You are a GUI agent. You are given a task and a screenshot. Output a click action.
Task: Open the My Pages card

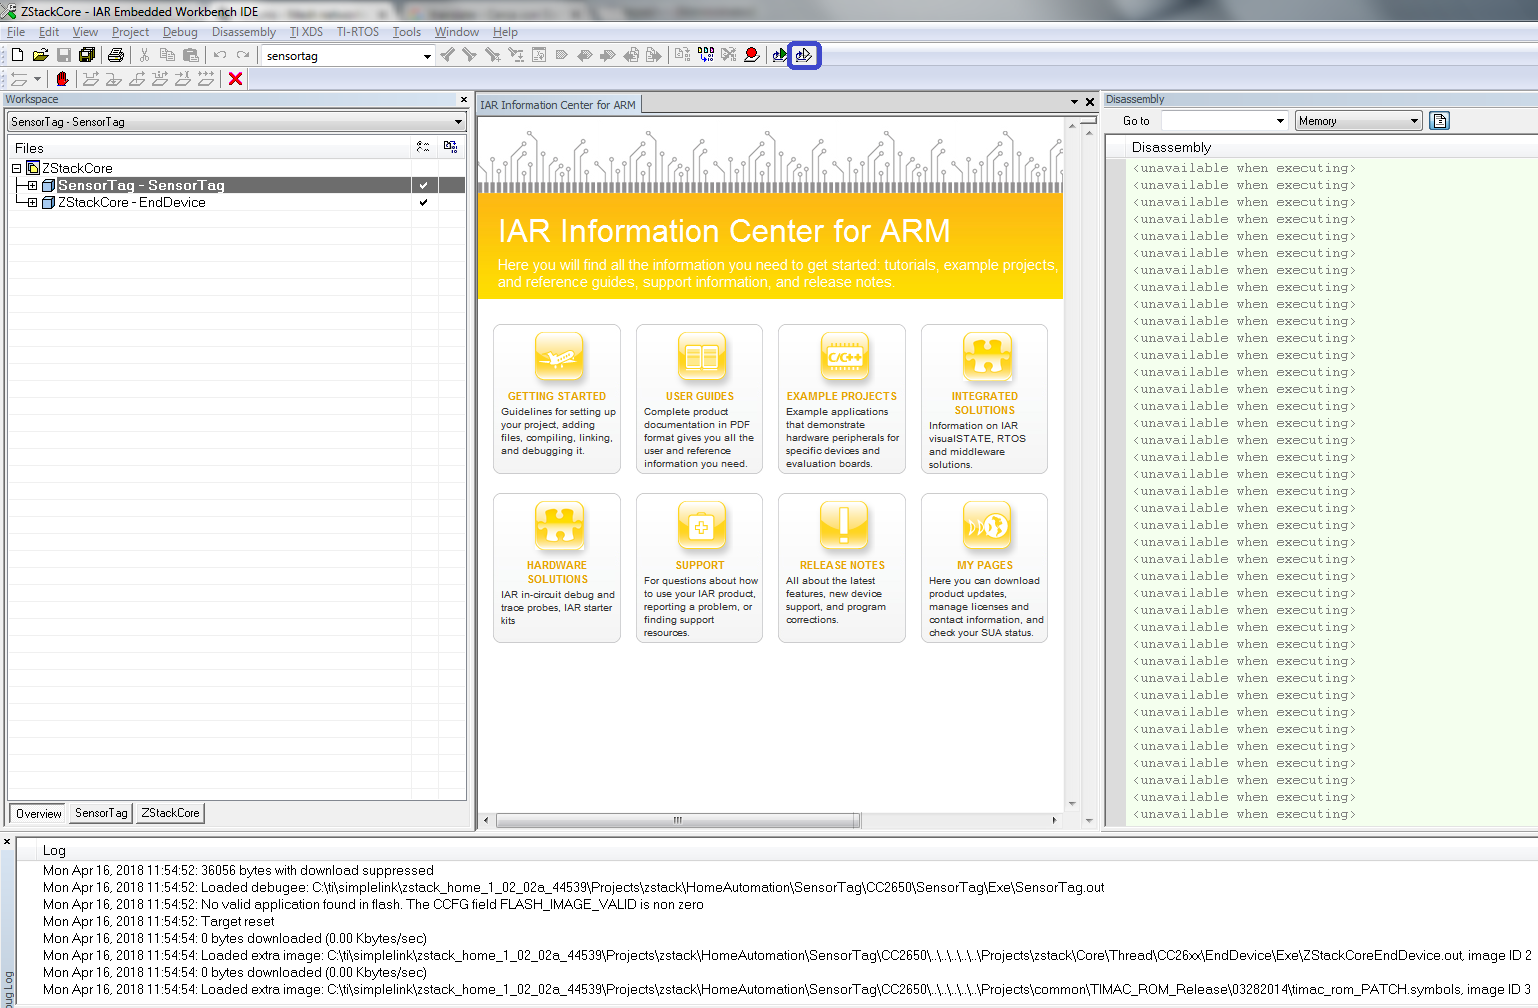point(985,568)
